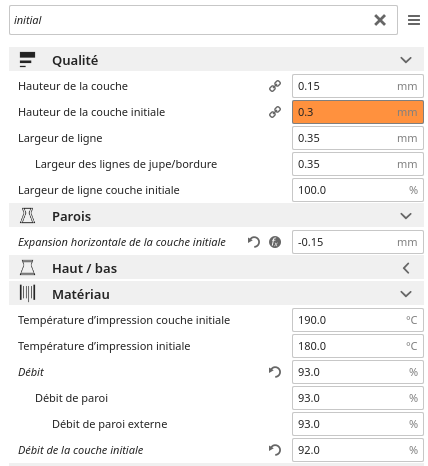The image size is (428, 466).
Task: Clear the settings search field
Action: pos(380,20)
